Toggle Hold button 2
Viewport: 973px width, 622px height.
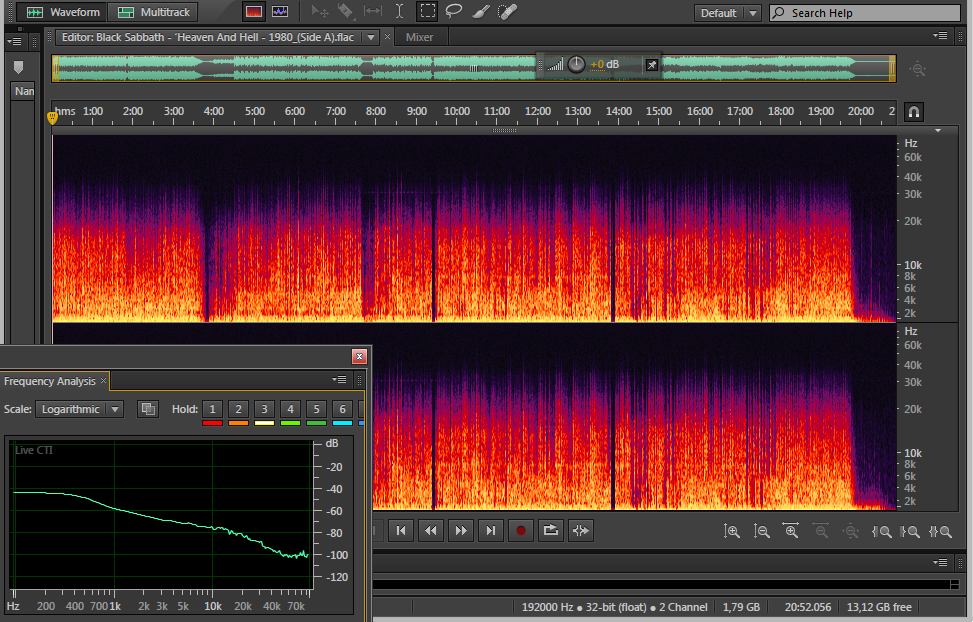pyautogui.click(x=238, y=409)
